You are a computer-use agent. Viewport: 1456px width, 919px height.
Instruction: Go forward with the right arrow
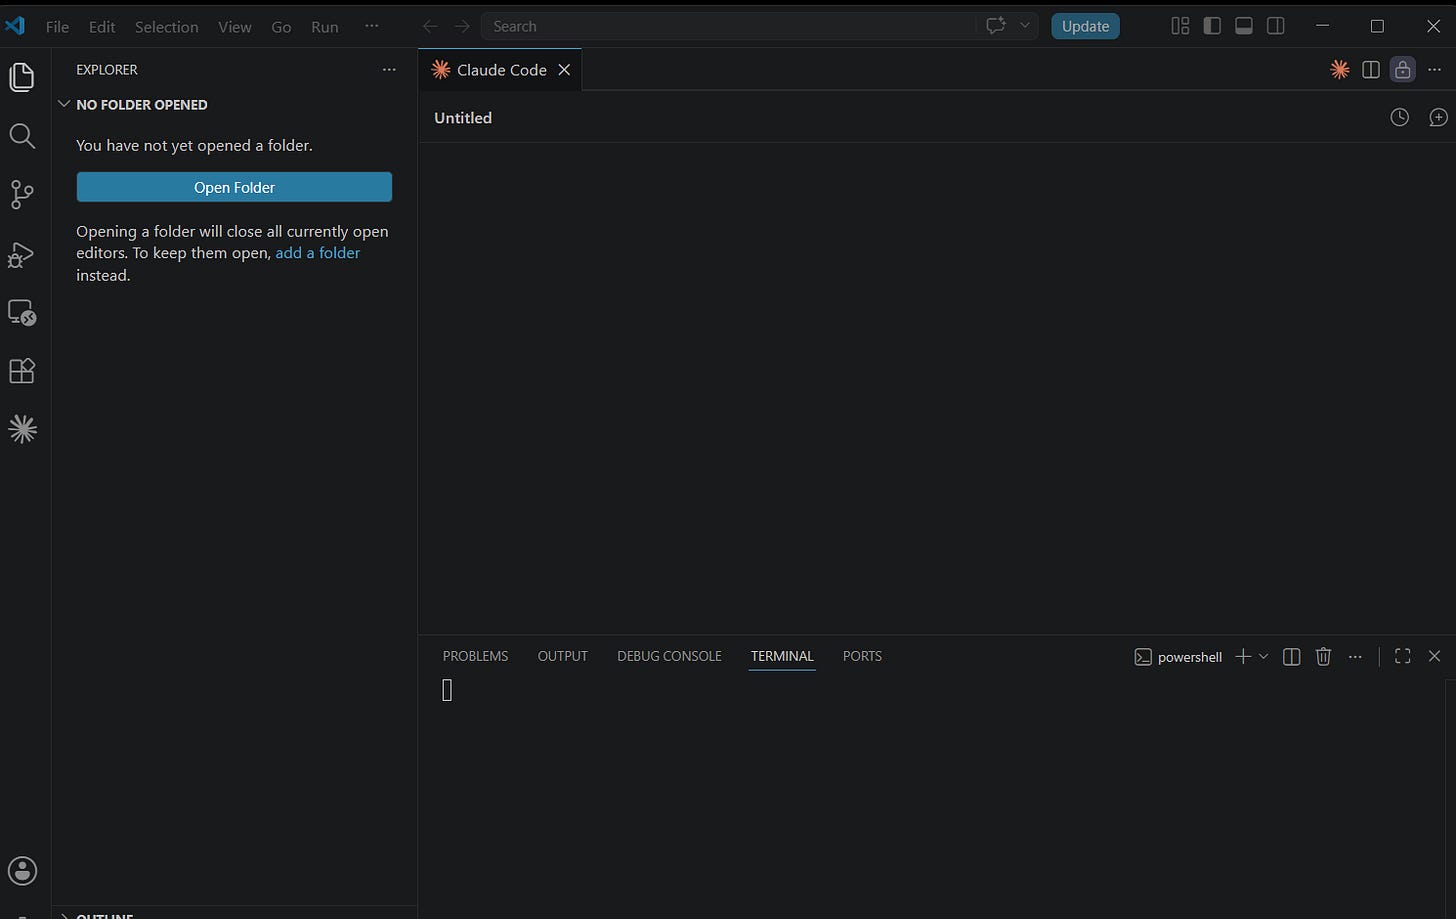(x=461, y=26)
